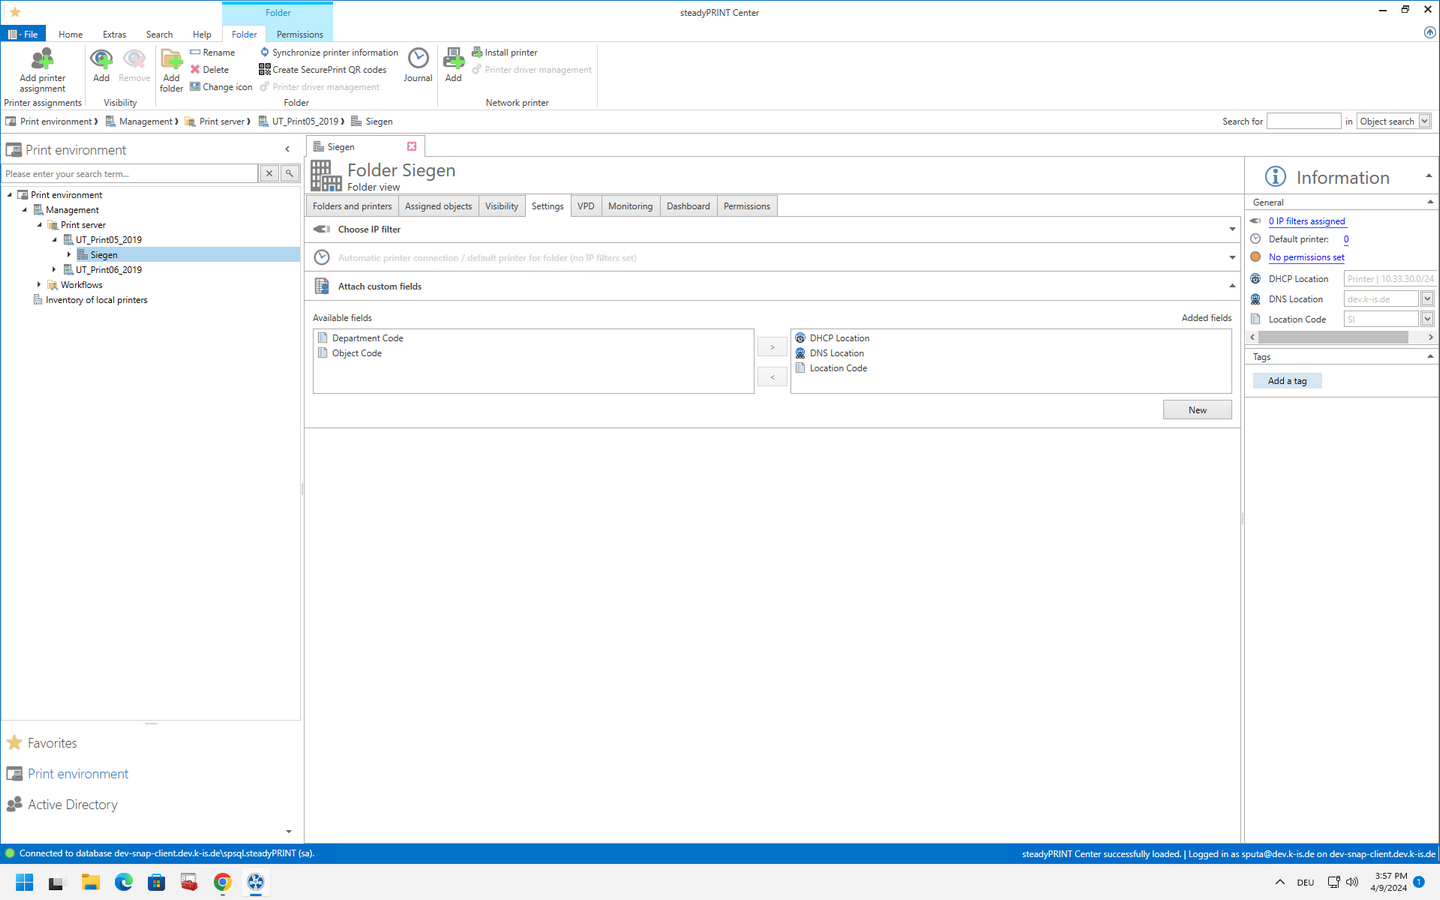Viewport: 1440px width, 900px height.
Task: Open the Help ribbon tab
Action: coord(201,34)
